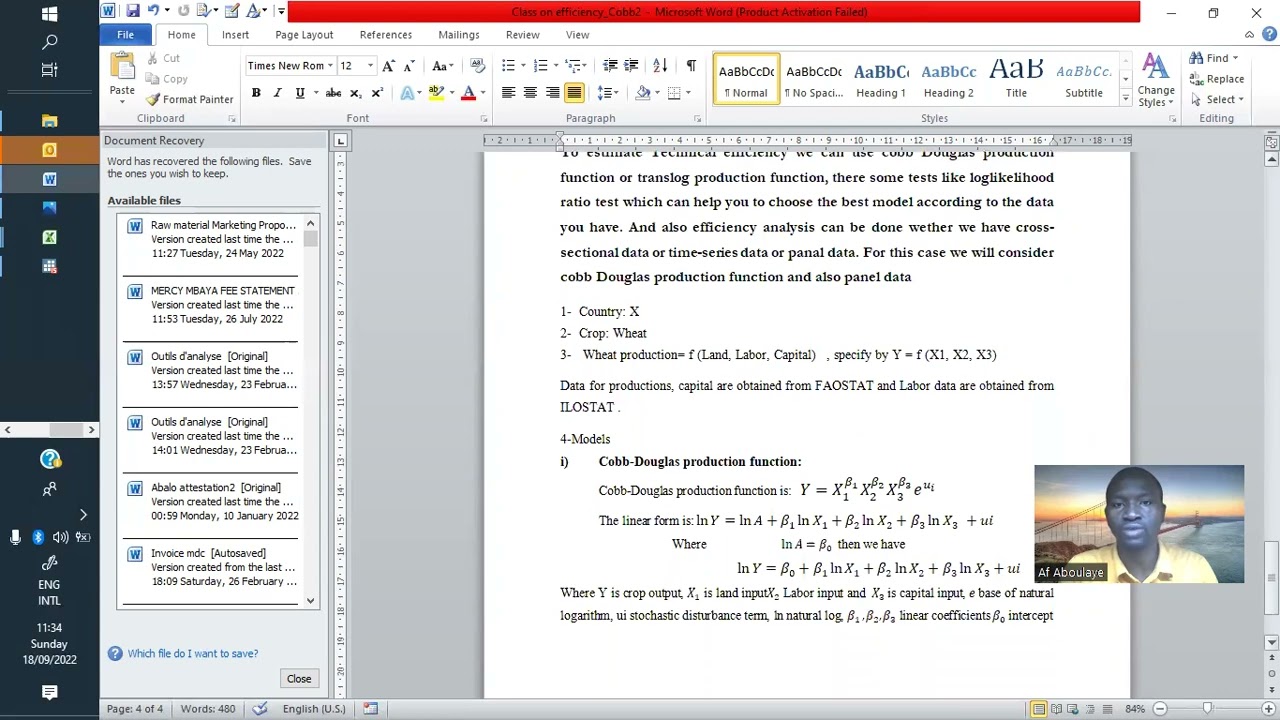Click the Superscript icon
The width and height of the screenshot is (1280, 720).
(x=377, y=93)
